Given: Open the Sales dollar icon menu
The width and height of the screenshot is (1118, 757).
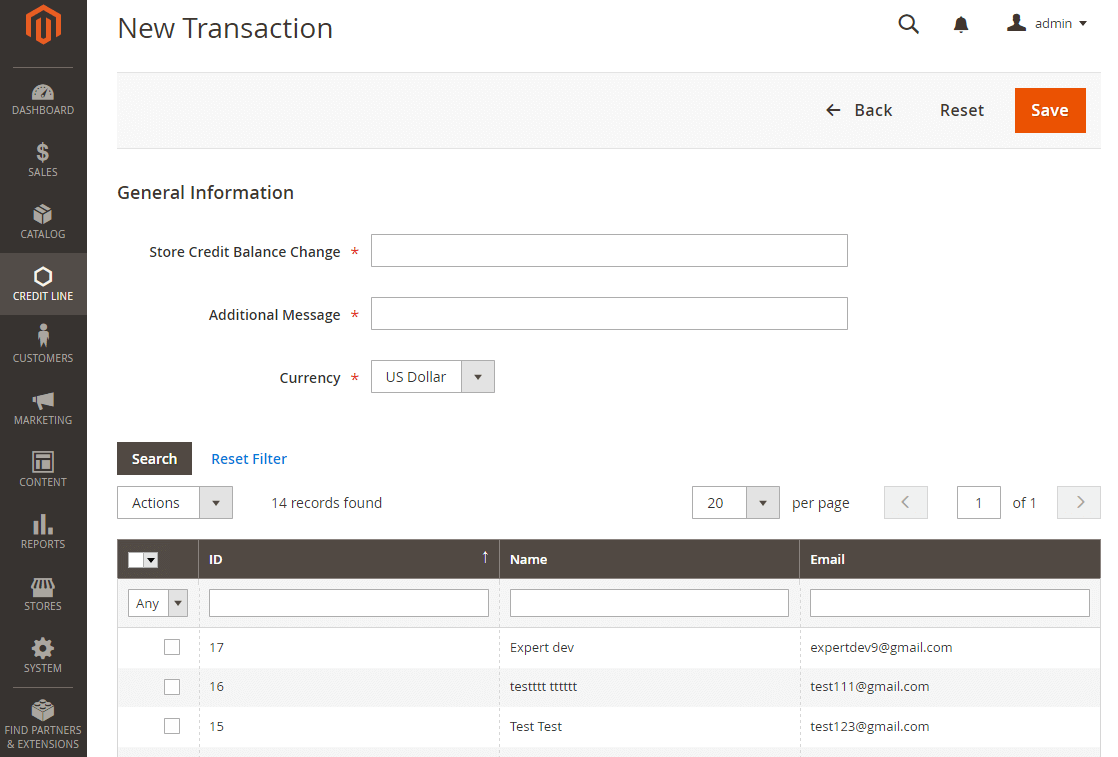Looking at the screenshot, I should click(43, 153).
